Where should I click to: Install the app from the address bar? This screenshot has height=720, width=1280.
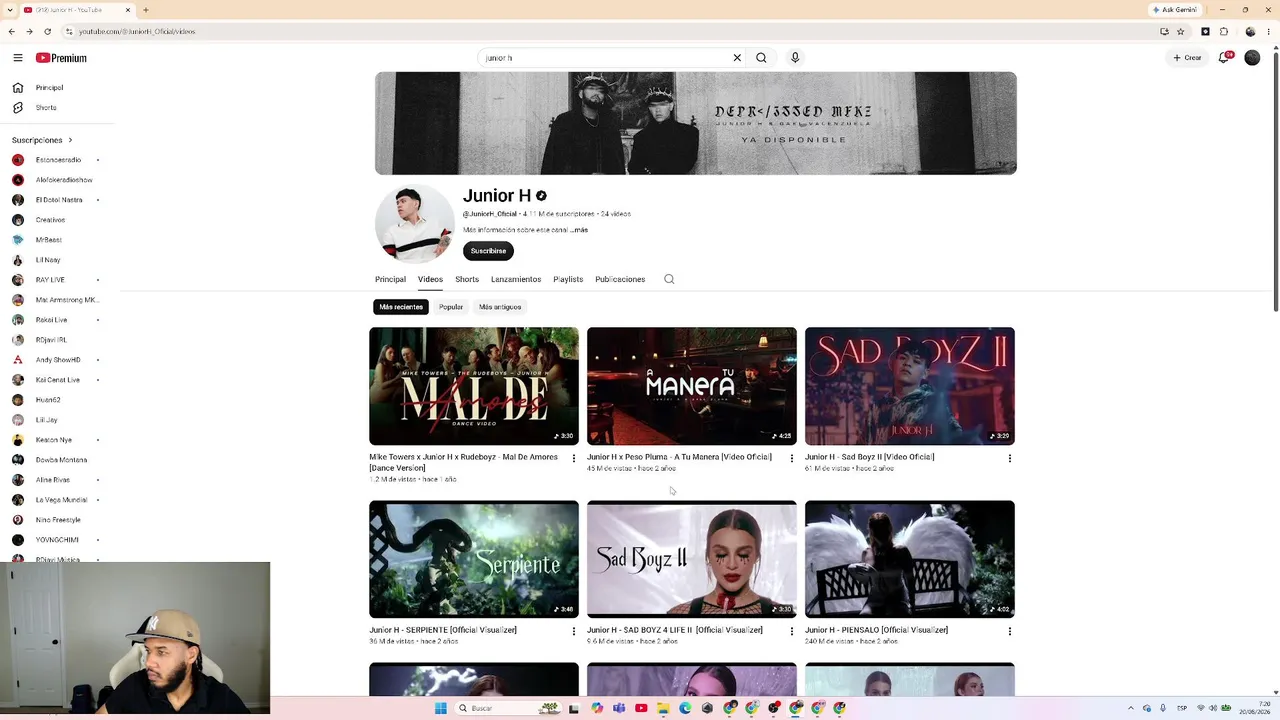coord(1164,31)
